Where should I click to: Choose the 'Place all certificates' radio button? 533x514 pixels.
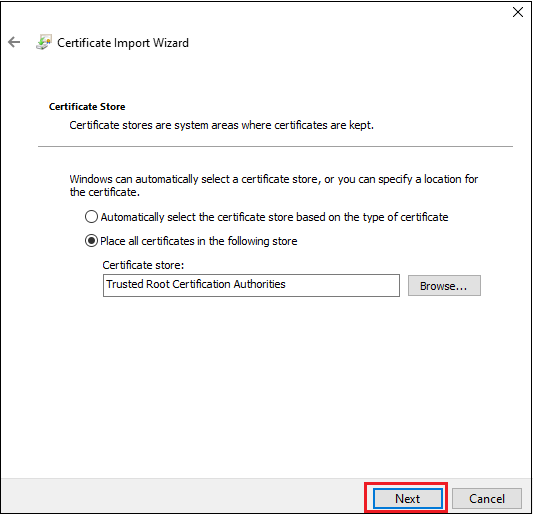coord(91,241)
